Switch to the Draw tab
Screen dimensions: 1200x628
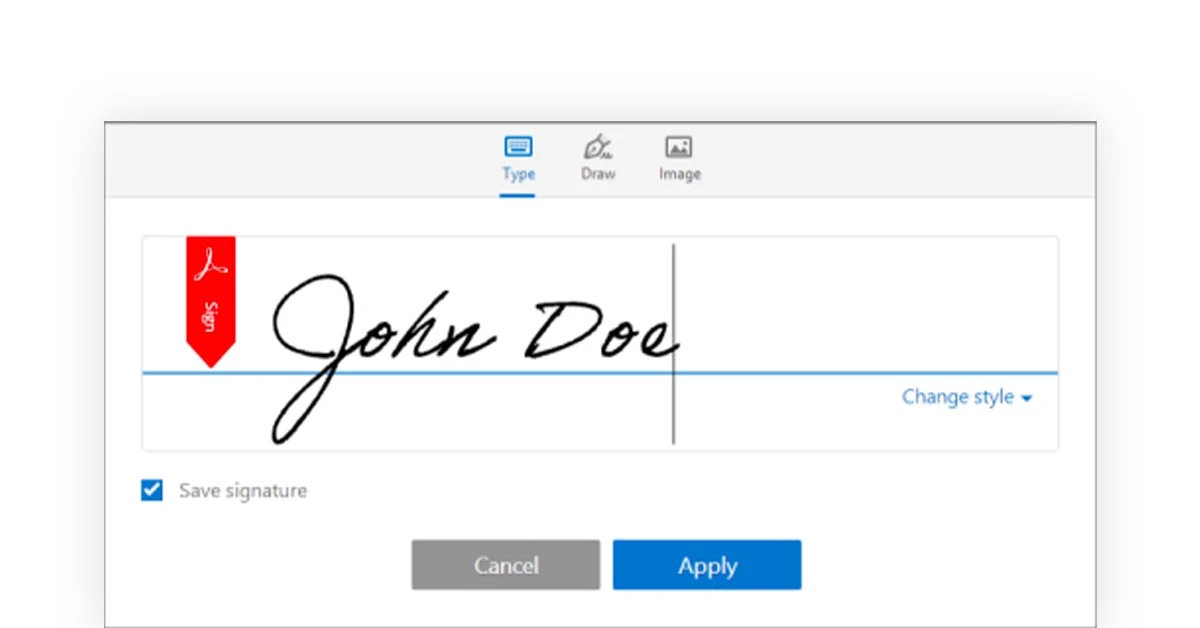(597, 160)
